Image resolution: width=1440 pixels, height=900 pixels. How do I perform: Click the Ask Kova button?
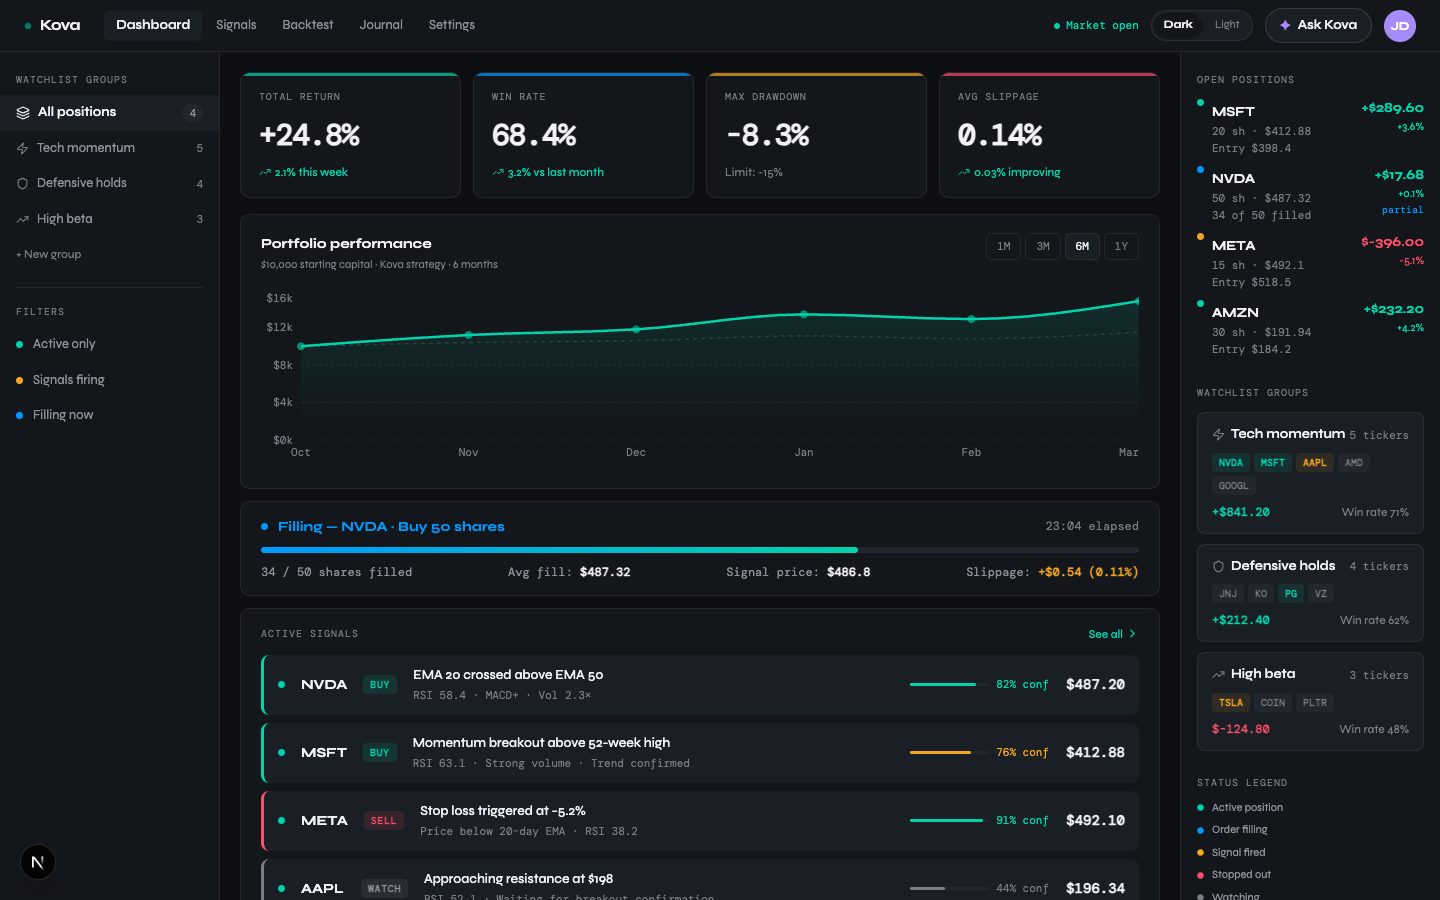tap(1318, 25)
